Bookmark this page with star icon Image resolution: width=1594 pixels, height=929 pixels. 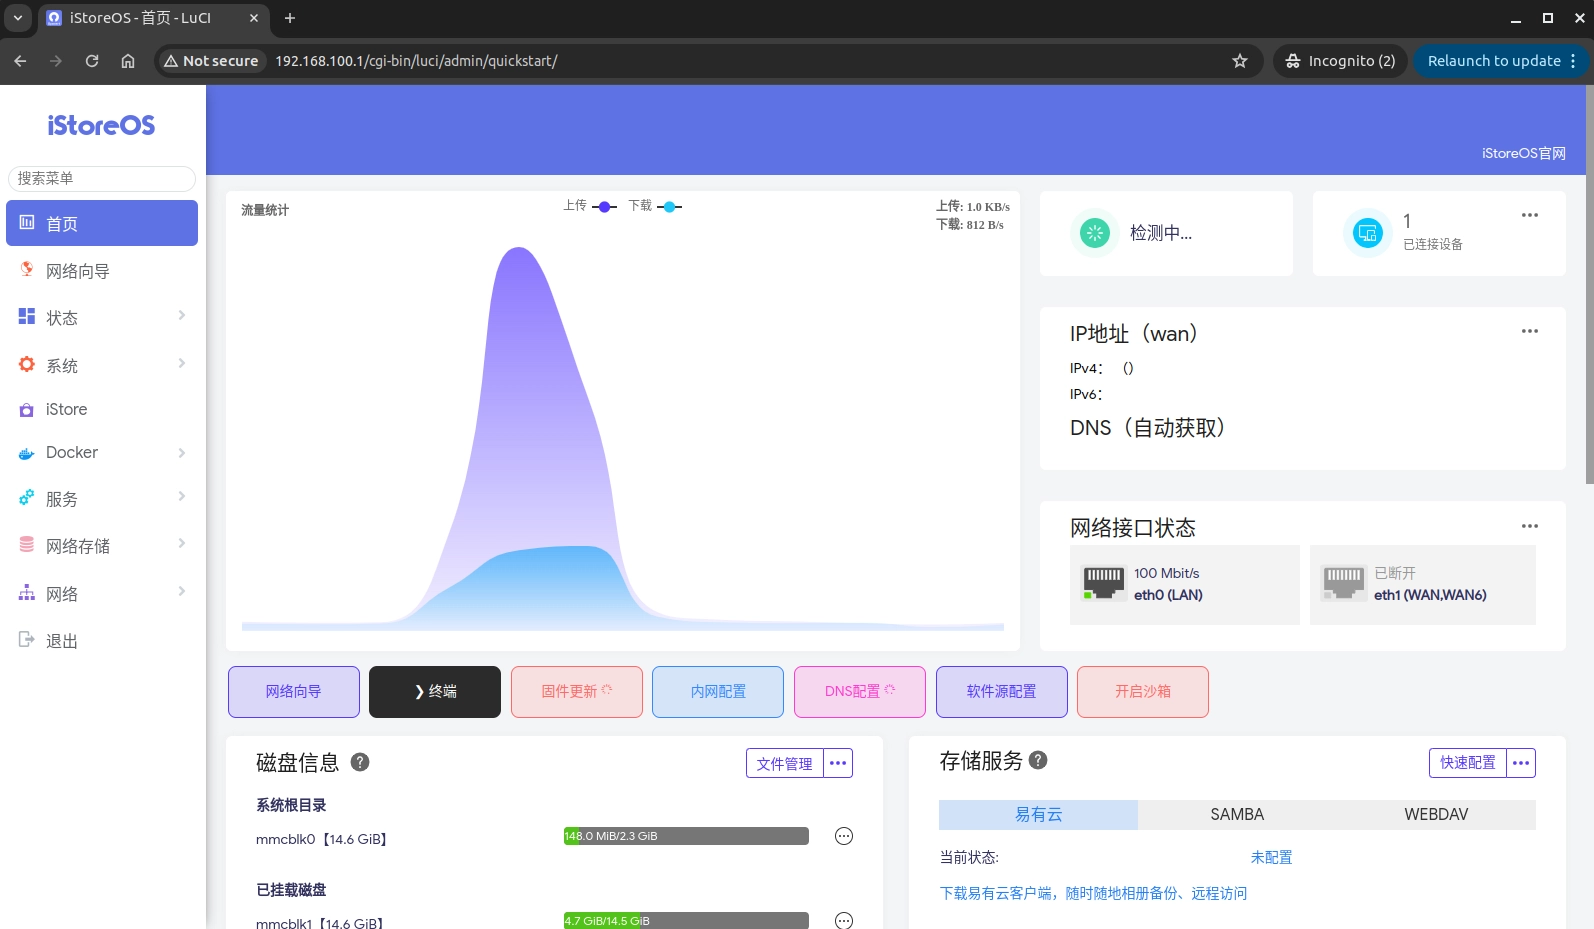point(1240,61)
